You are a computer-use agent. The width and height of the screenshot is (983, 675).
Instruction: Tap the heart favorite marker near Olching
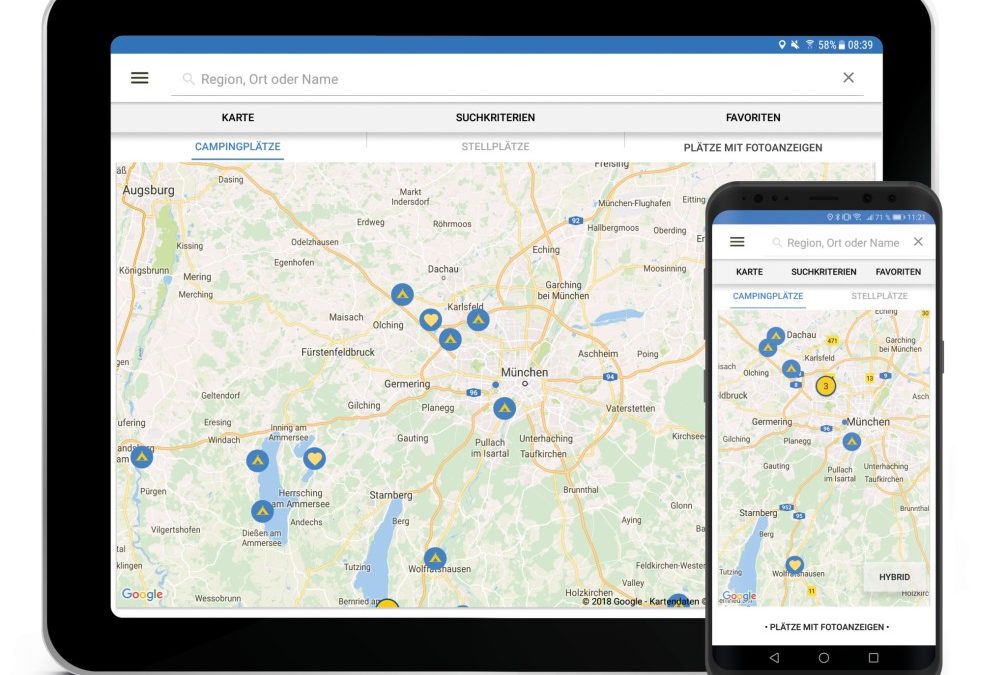(x=430, y=320)
